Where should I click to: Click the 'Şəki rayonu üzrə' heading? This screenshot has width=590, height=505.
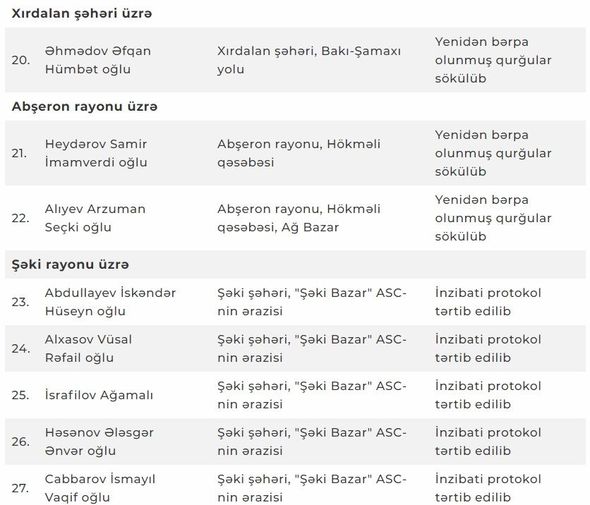(x=70, y=265)
